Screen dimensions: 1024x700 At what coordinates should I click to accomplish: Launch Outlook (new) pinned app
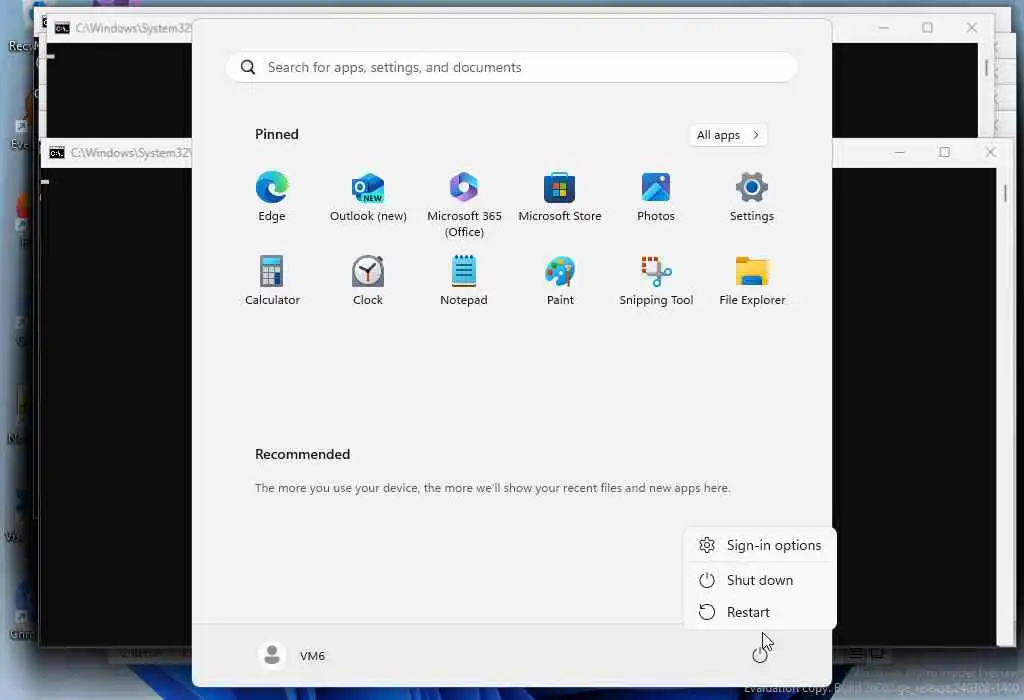point(368,196)
